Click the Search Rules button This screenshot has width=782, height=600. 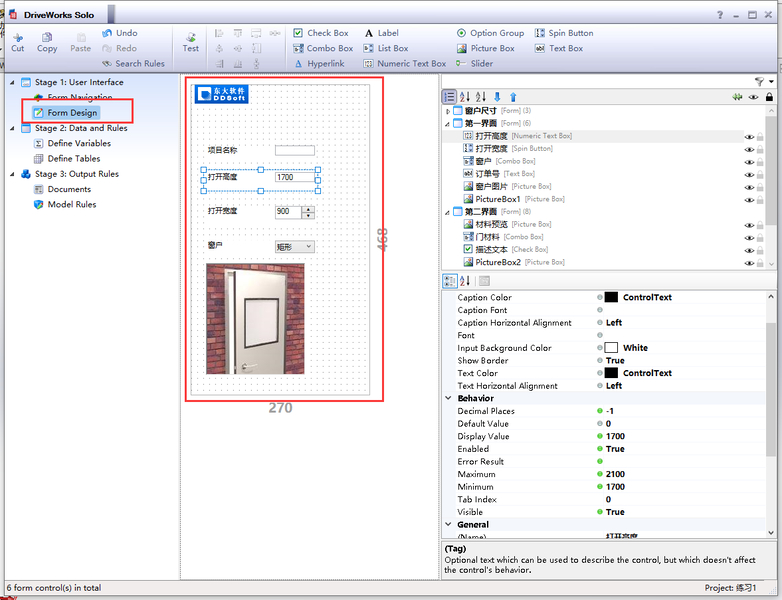point(133,63)
